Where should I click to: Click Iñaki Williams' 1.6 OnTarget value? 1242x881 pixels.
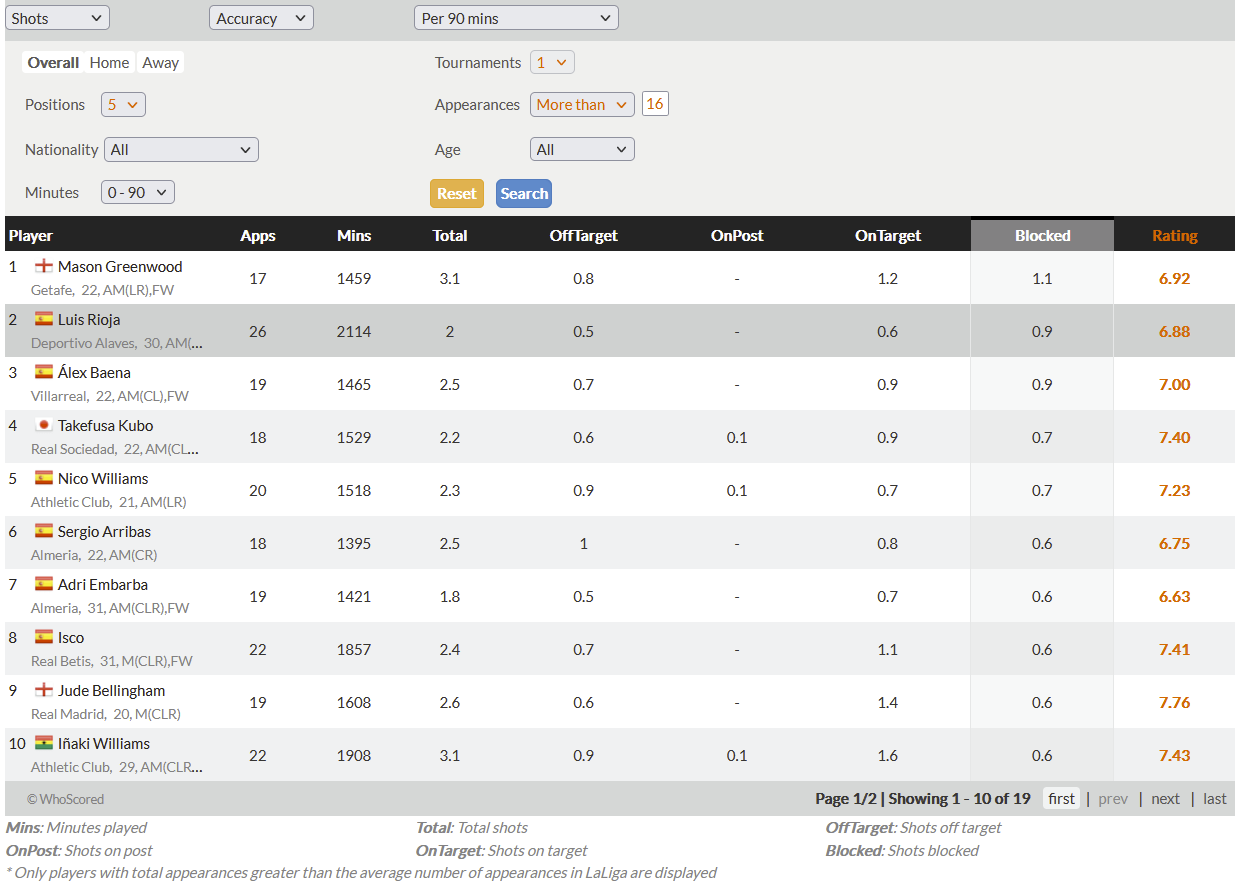pyautogui.click(x=888, y=755)
